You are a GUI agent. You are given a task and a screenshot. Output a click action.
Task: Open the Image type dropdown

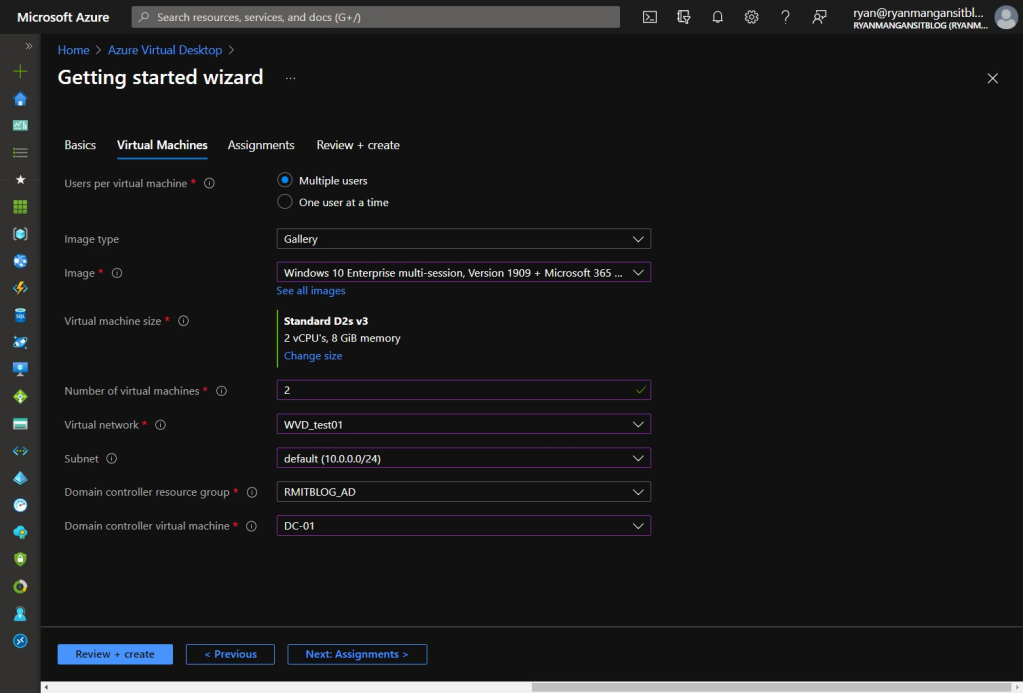click(463, 239)
